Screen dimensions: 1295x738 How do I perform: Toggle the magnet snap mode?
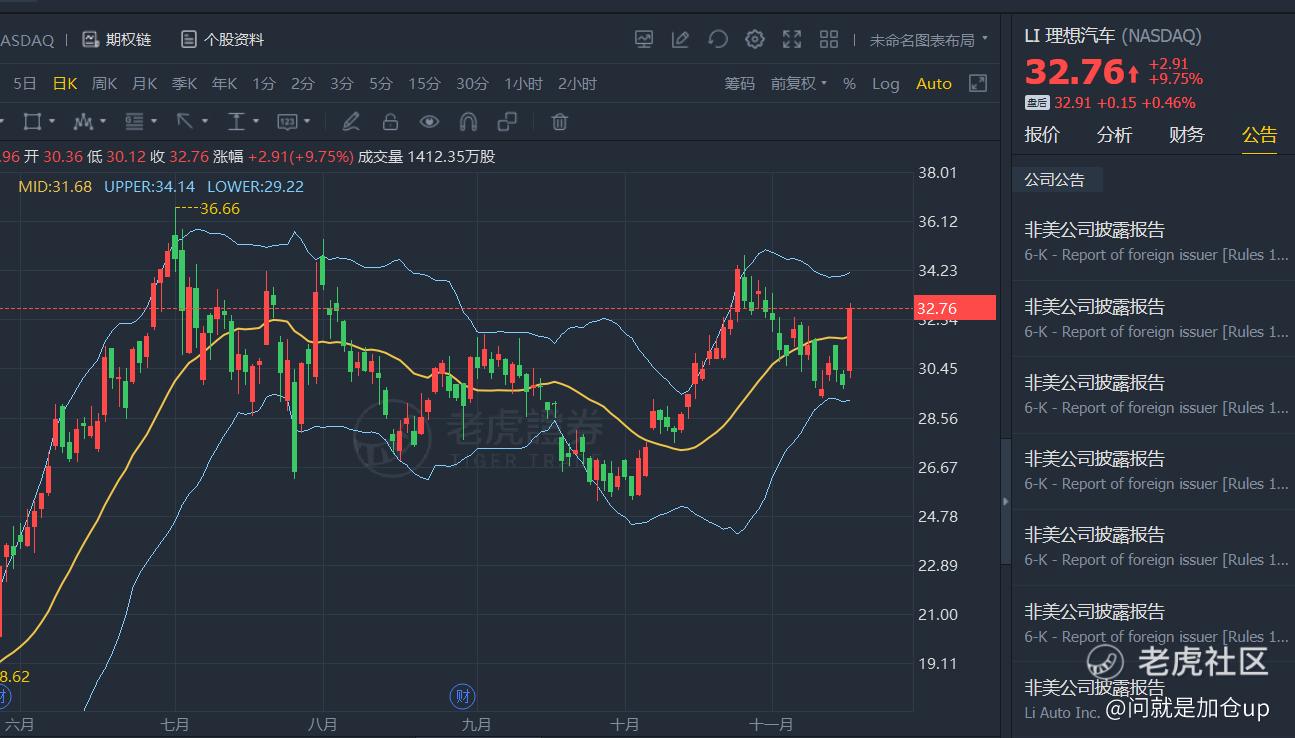click(x=468, y=122)
